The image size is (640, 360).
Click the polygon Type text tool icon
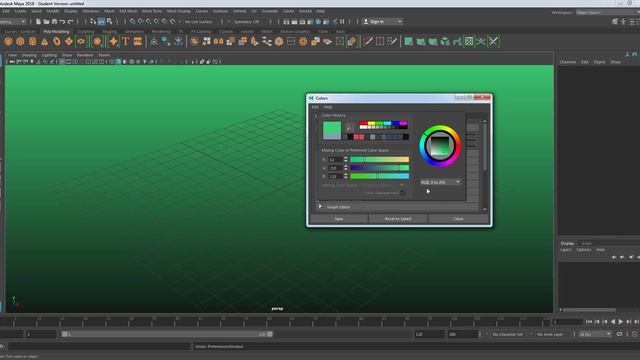(126, 41)
